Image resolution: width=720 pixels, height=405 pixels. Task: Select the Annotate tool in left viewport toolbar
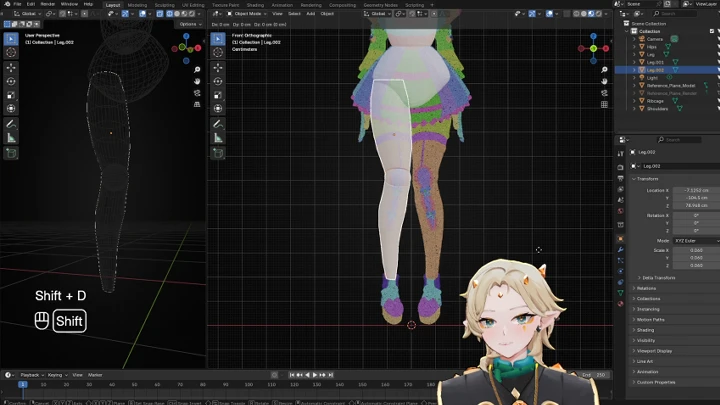tap(11, 124)
